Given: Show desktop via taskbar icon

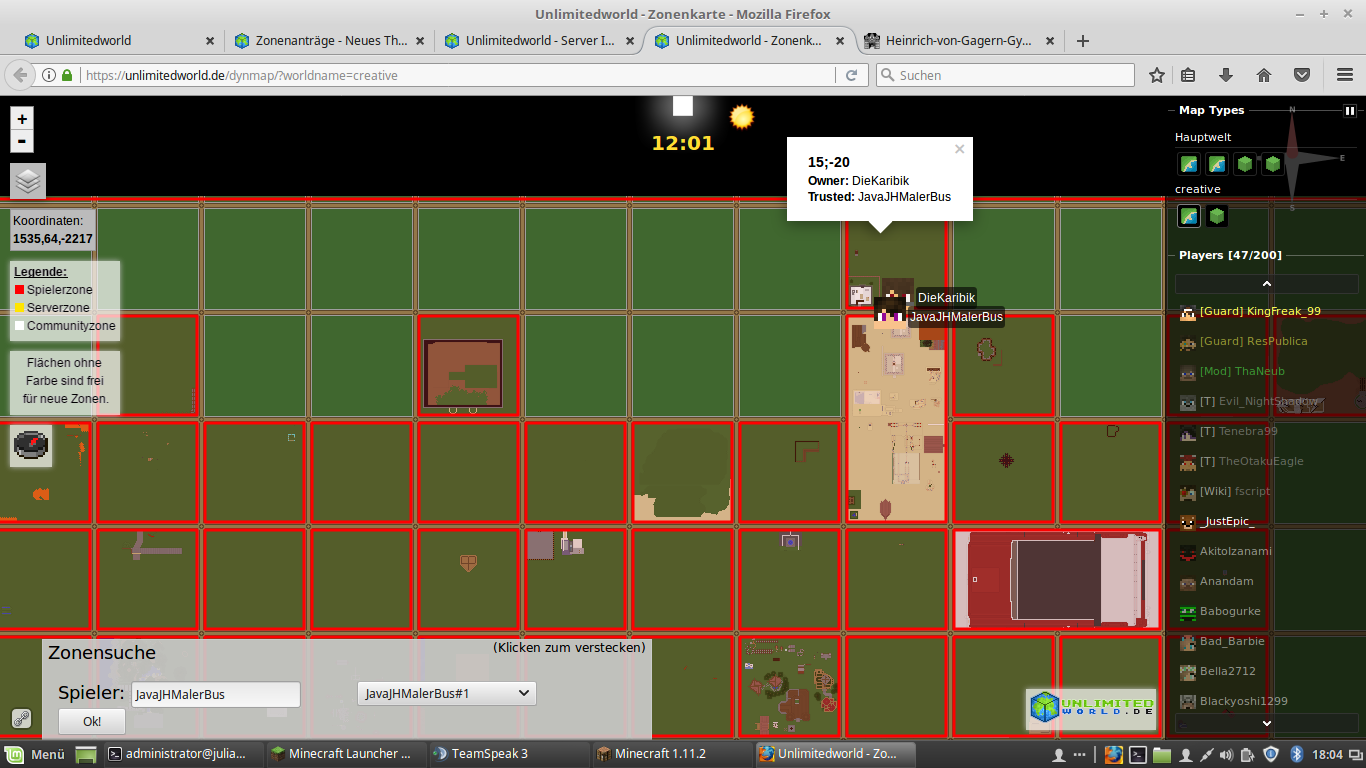Looking at the screenshot, I should click(x=86, y=754).
